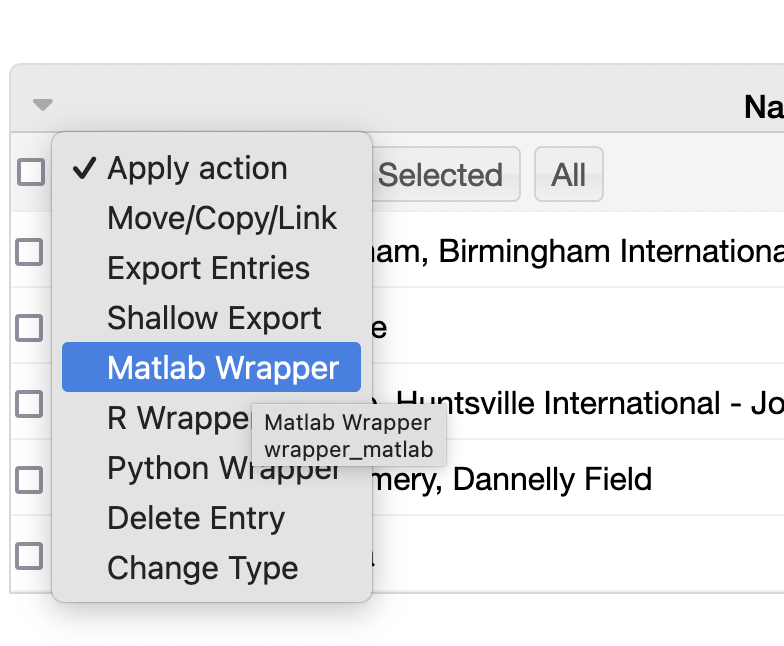Click the Name column header
784x646 pixels.
(x=763, y=106)
